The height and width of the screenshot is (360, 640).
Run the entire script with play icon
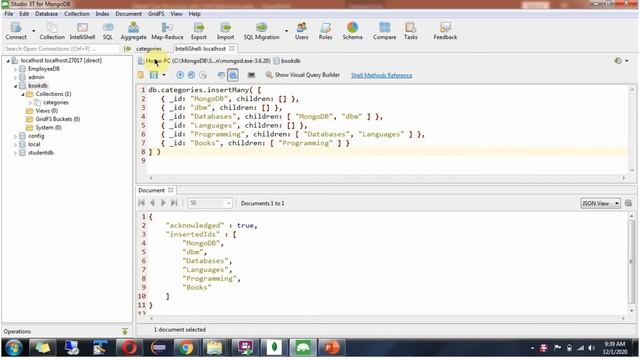click(x=180, y=75)
